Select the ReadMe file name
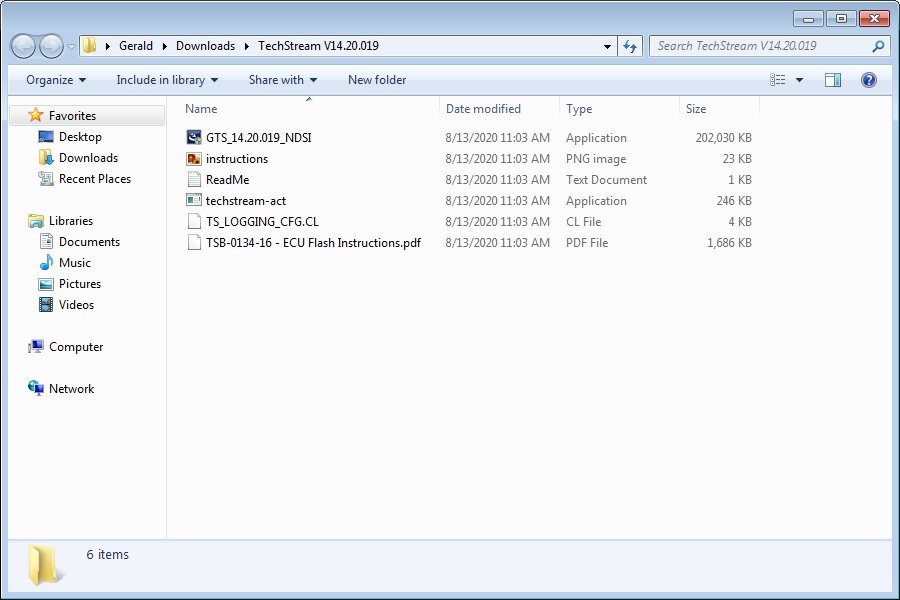 pyautogui.click(x=227, y=180)
